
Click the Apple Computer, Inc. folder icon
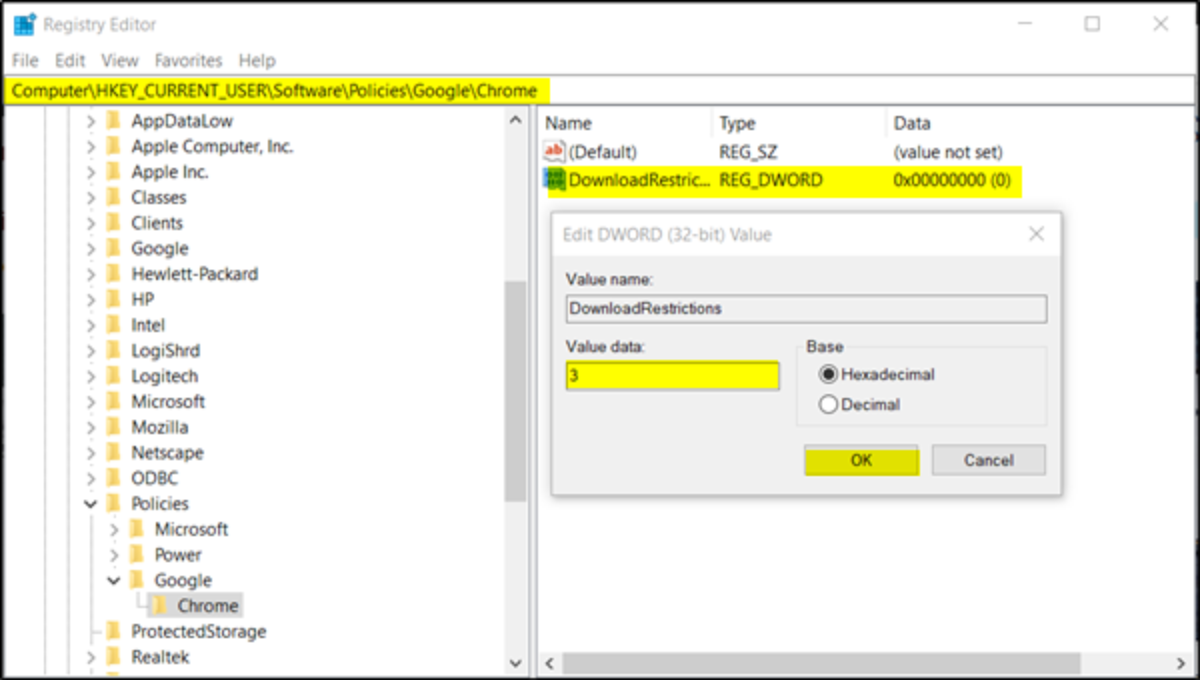tap(116, 147)
